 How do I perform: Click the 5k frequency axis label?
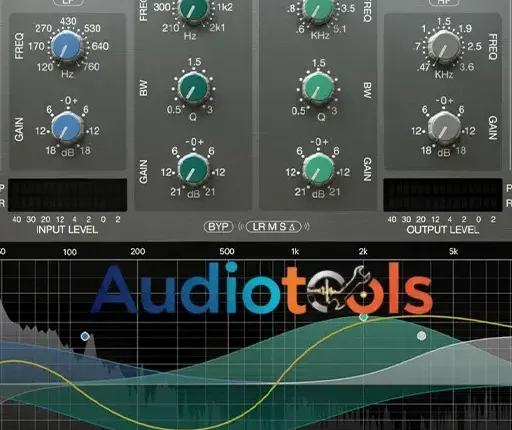pos(453,251)
